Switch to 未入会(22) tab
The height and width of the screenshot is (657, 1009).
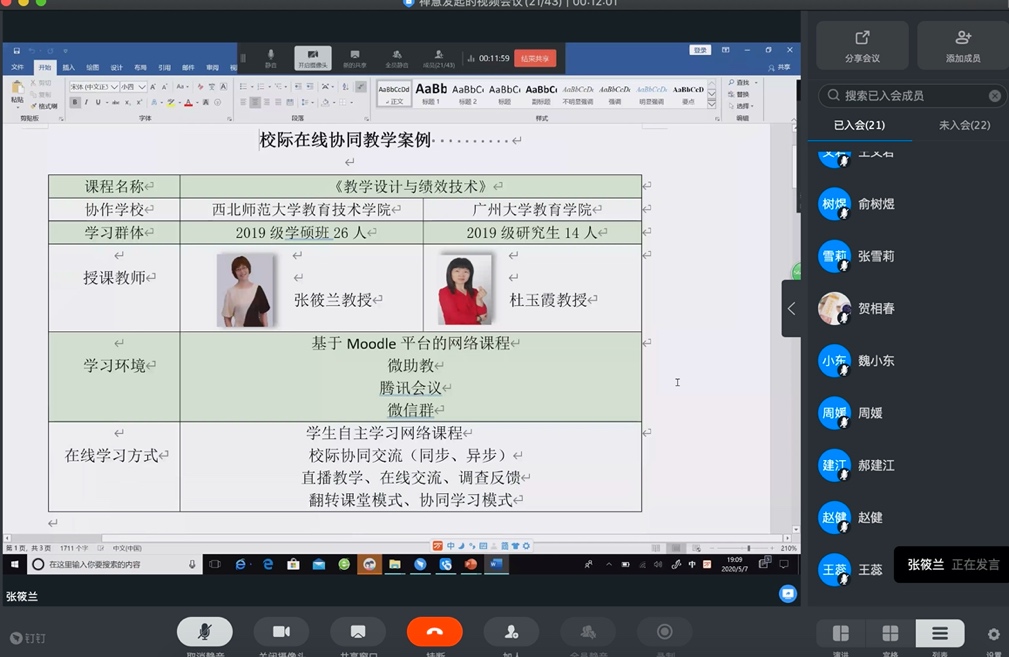point(964,125)
